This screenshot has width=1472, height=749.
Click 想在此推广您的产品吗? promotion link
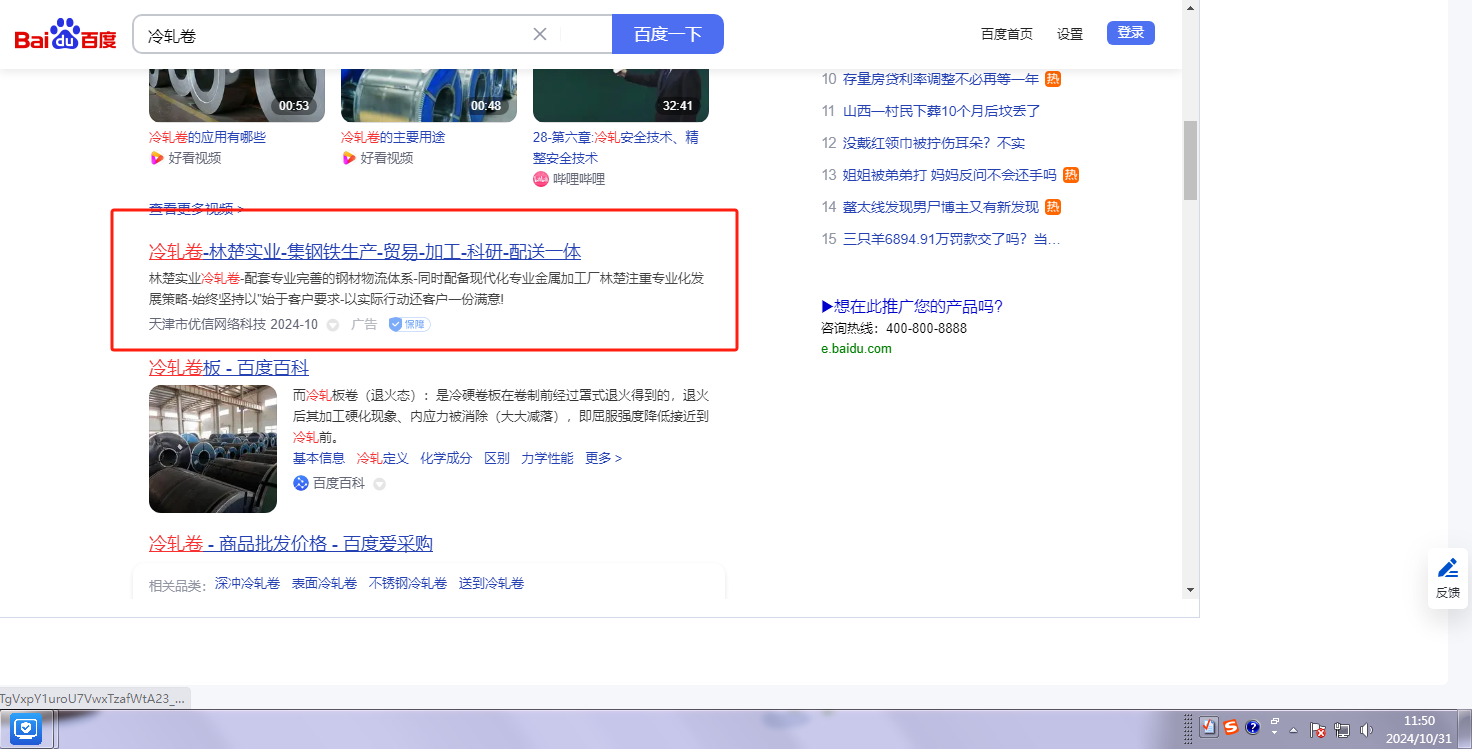pyautogui.click(x=912, y=306)
